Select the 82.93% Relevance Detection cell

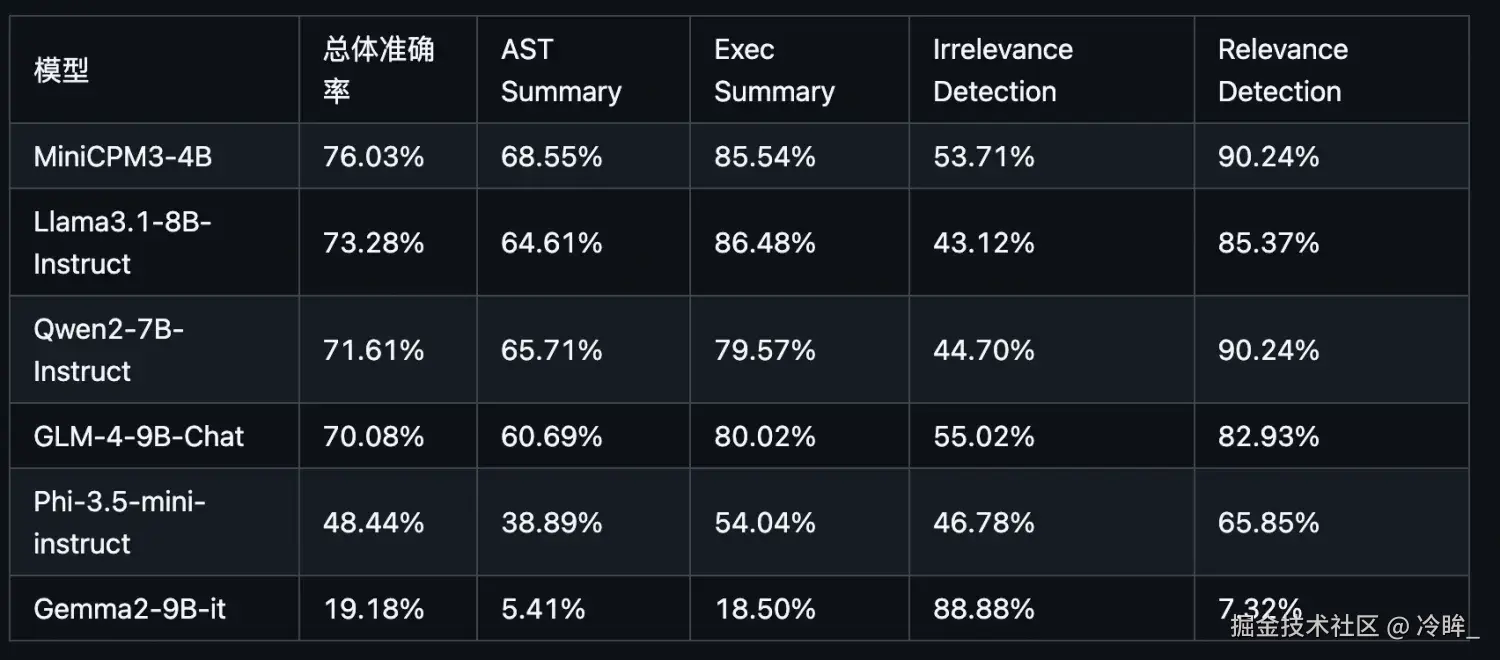(x=1268, y=437)
